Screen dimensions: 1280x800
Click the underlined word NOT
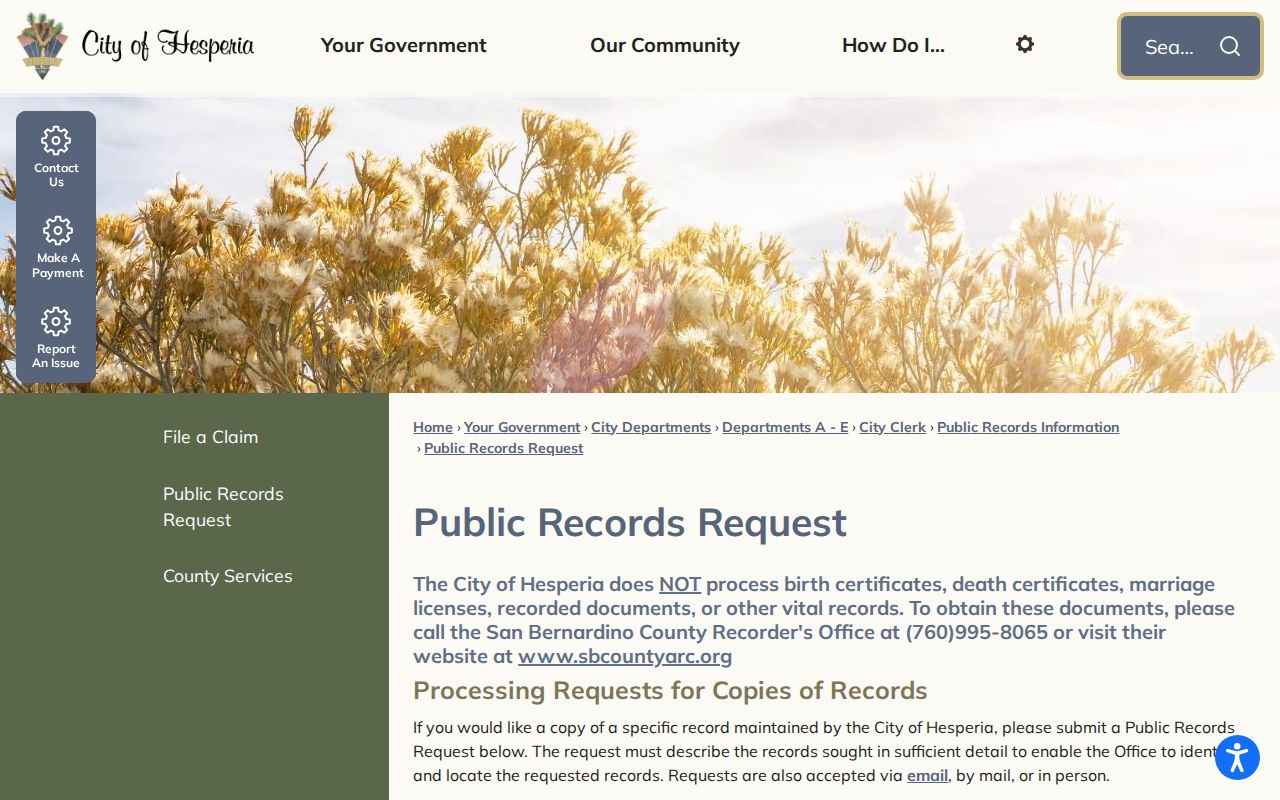click(x=680, y=584)
